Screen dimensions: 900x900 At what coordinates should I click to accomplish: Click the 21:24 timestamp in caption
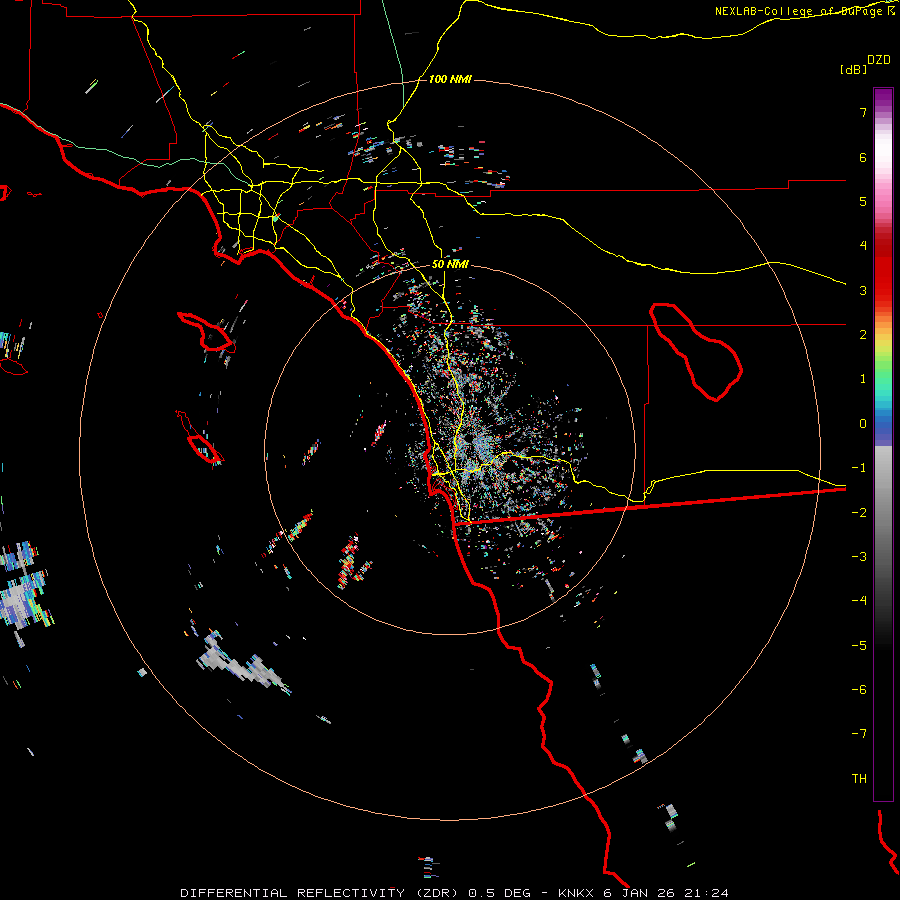click(707, 893)
